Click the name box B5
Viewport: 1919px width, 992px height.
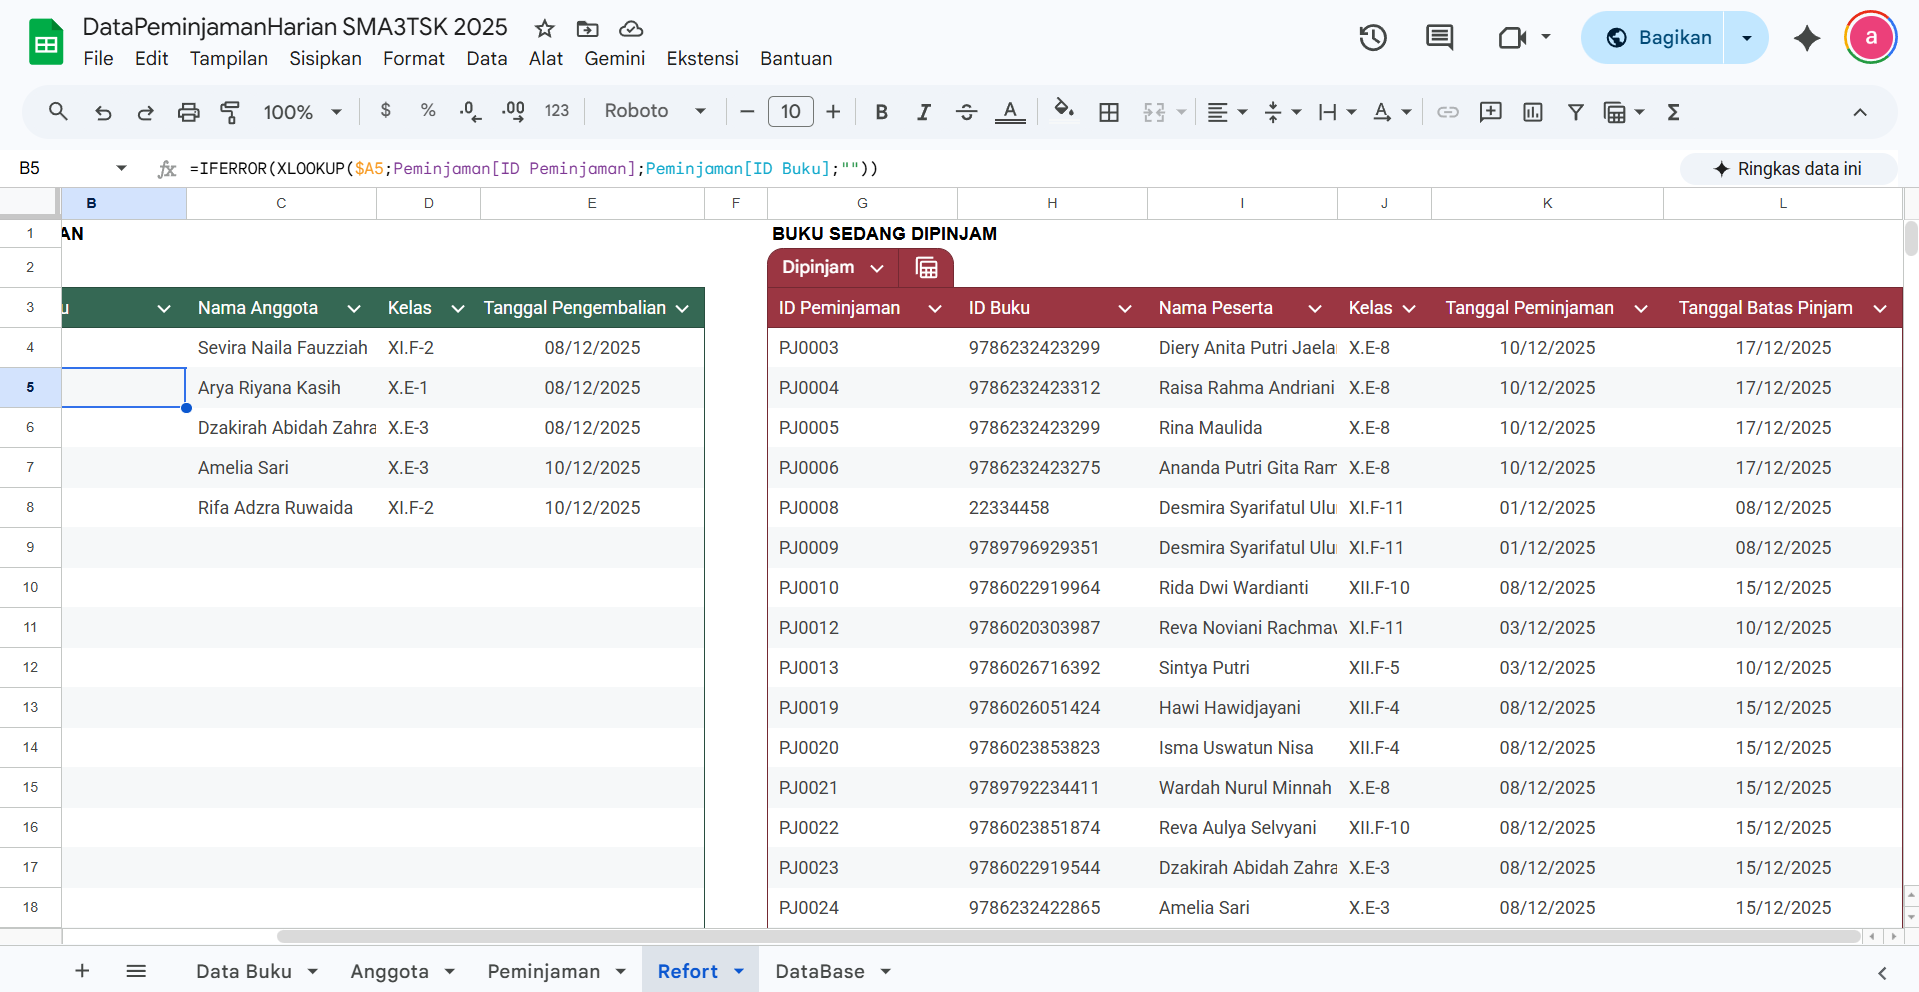pyautogui.click(x=72, y=168)
